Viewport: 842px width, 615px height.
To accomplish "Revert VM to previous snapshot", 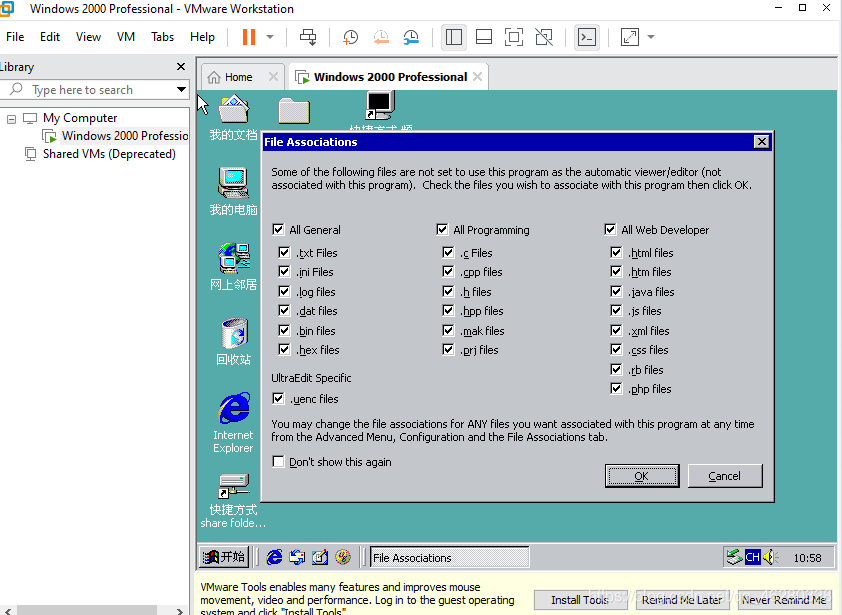I will click(381, 37).
